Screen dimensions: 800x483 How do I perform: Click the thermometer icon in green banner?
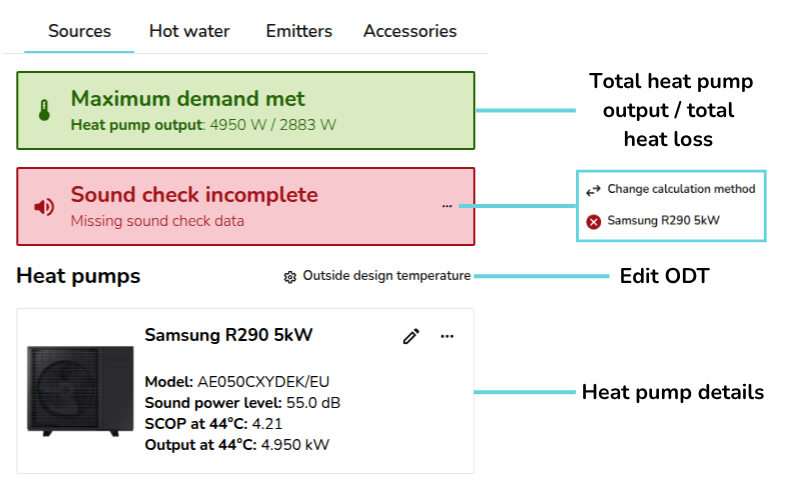pos(43,110)
